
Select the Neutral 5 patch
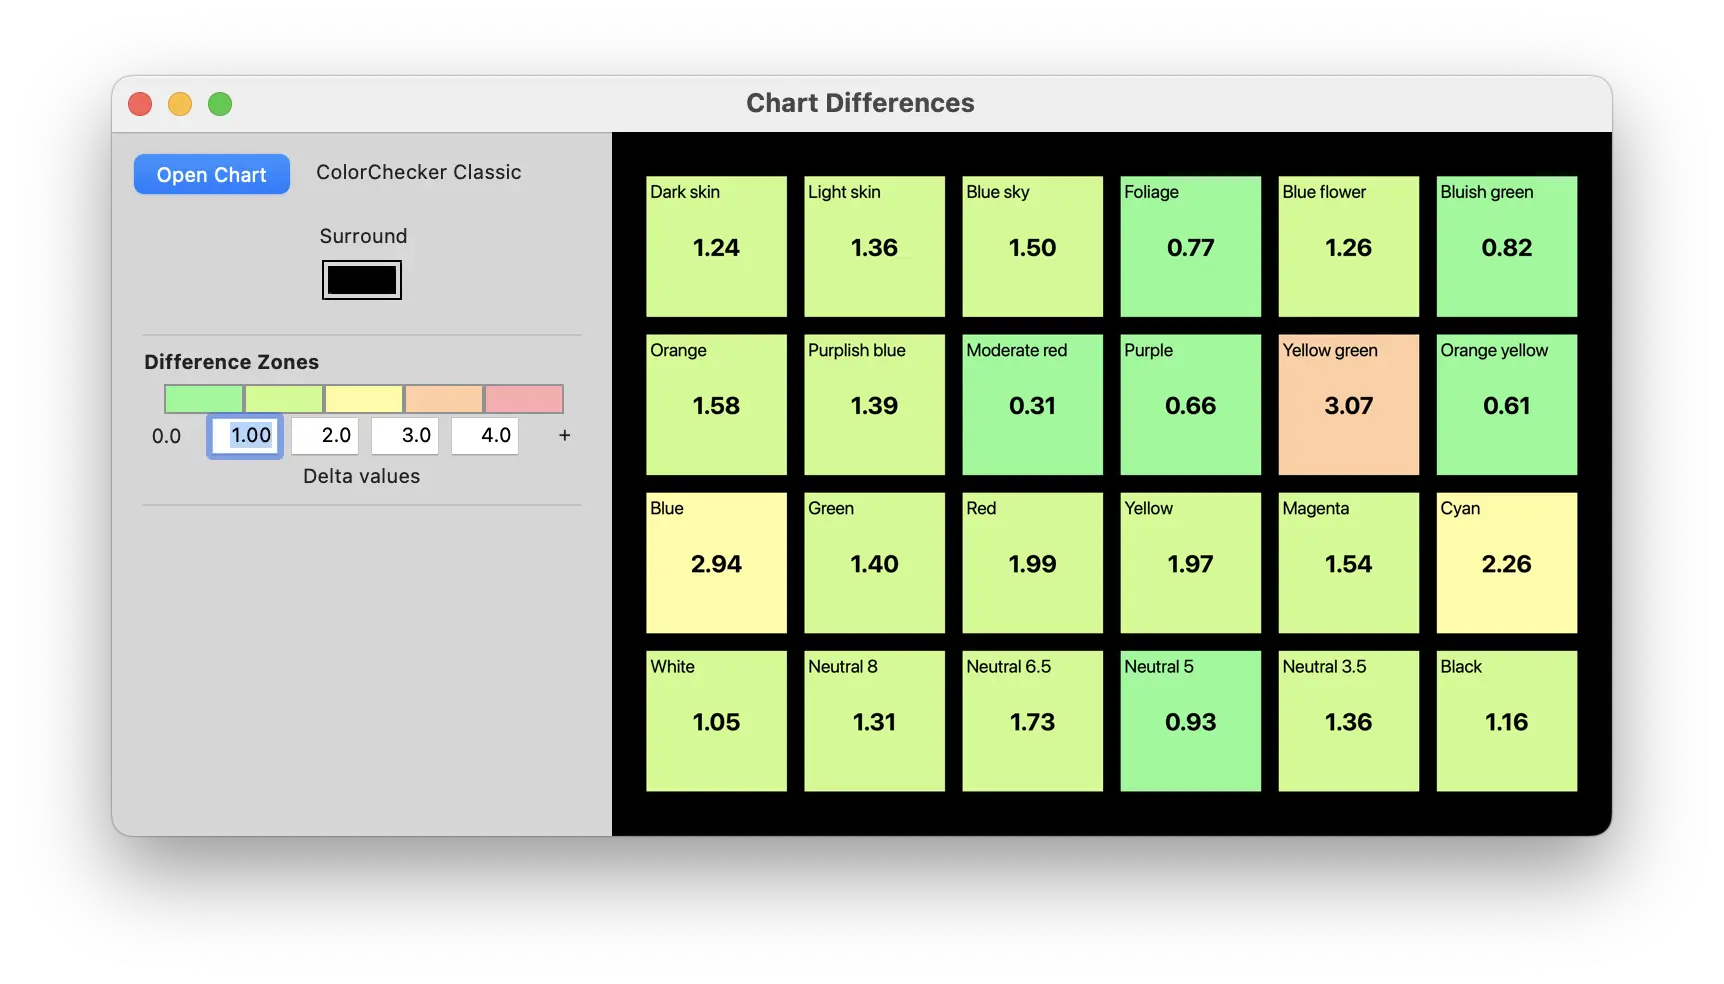pyautogui.click(x=1190, y=721)
